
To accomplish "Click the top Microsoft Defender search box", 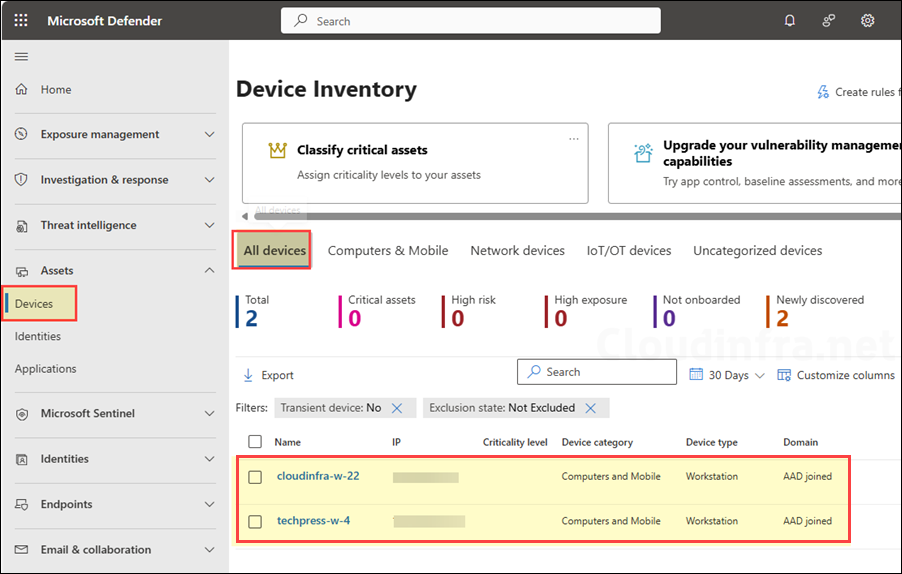I will (471, 21).
